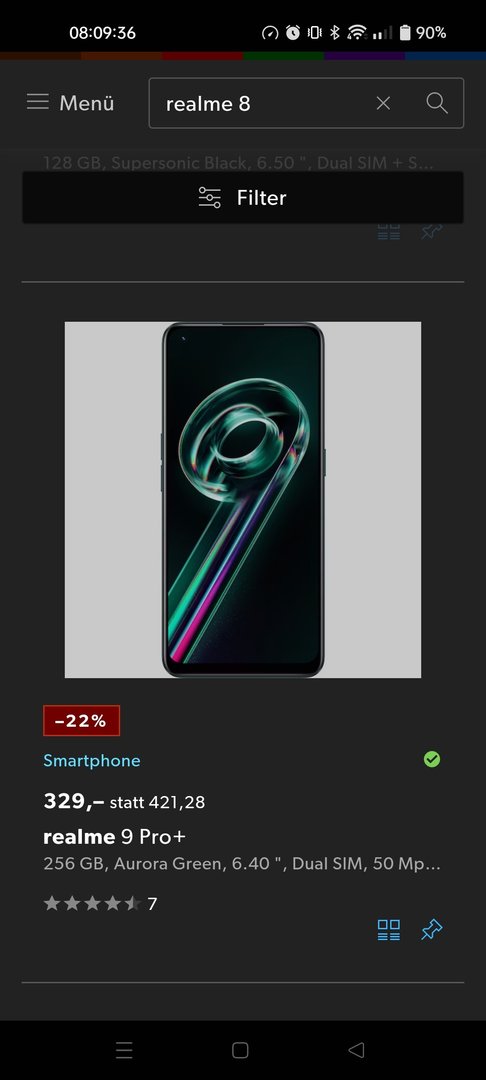Open the hamburger Menü icon
This screenshot has width=486, height=1080.
pos(38,103)
